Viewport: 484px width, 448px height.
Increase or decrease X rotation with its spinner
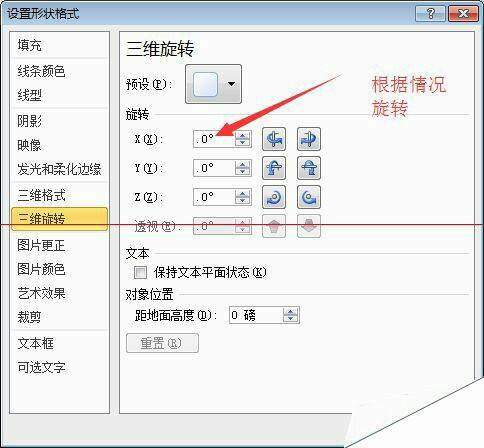(243, 139)
